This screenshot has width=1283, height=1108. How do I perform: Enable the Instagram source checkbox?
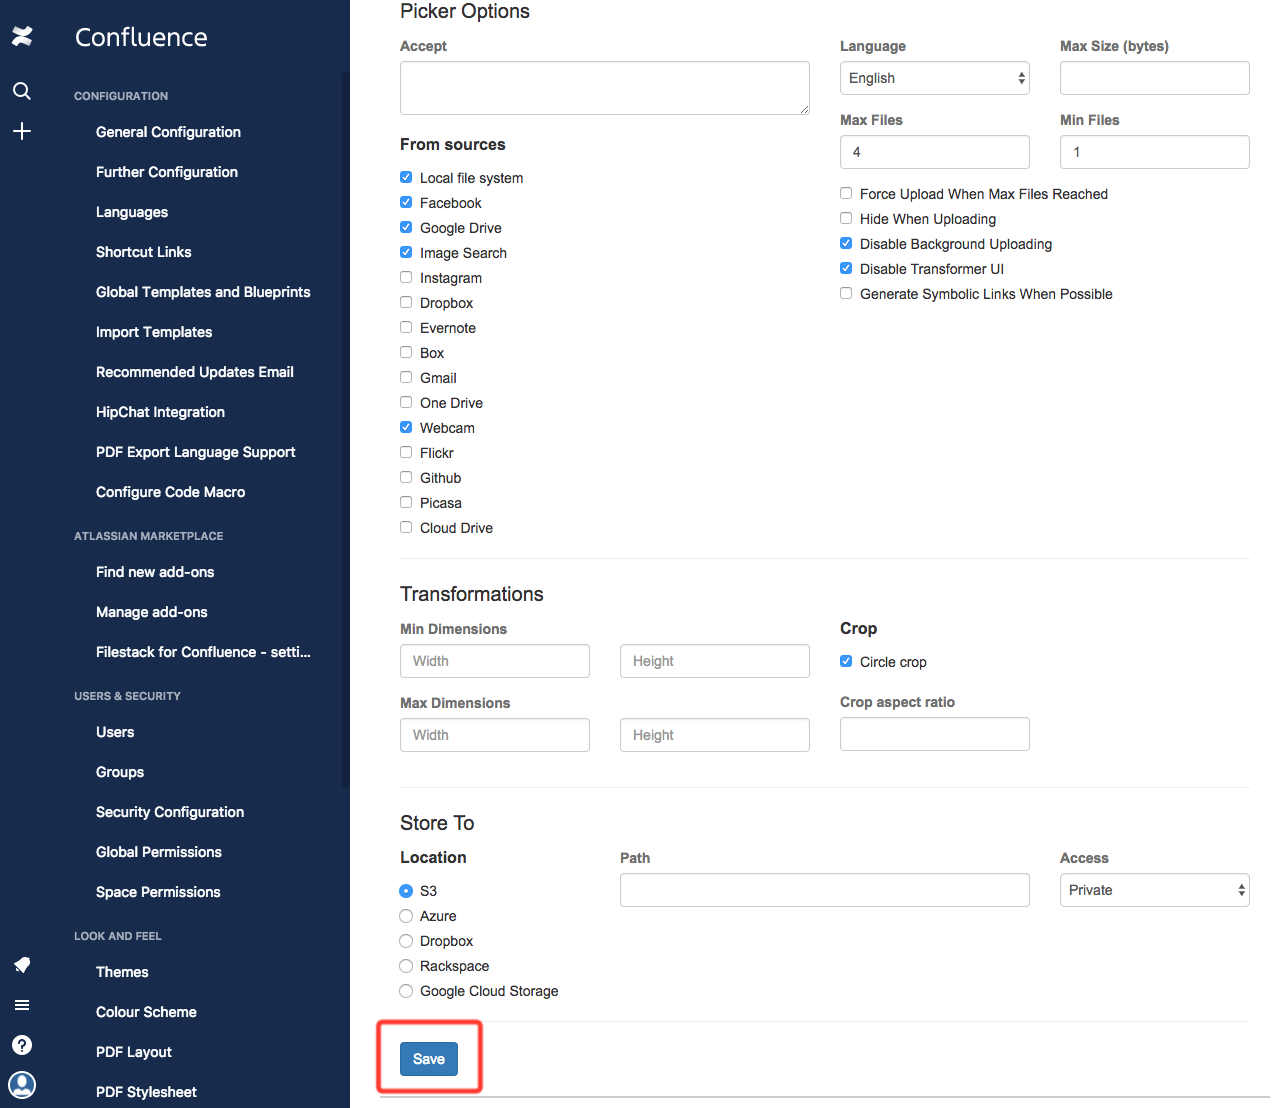click(406, 277)
